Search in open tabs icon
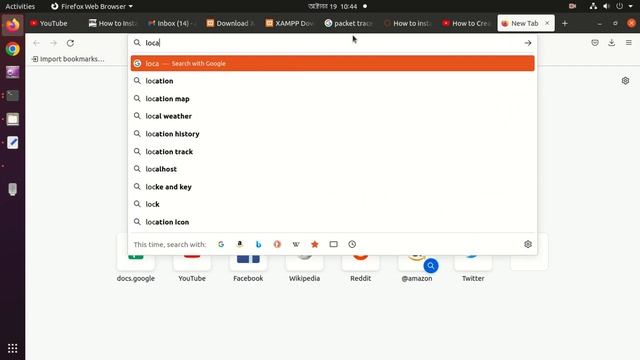Viewport: 640px width, 360px height. click(333, 244)
